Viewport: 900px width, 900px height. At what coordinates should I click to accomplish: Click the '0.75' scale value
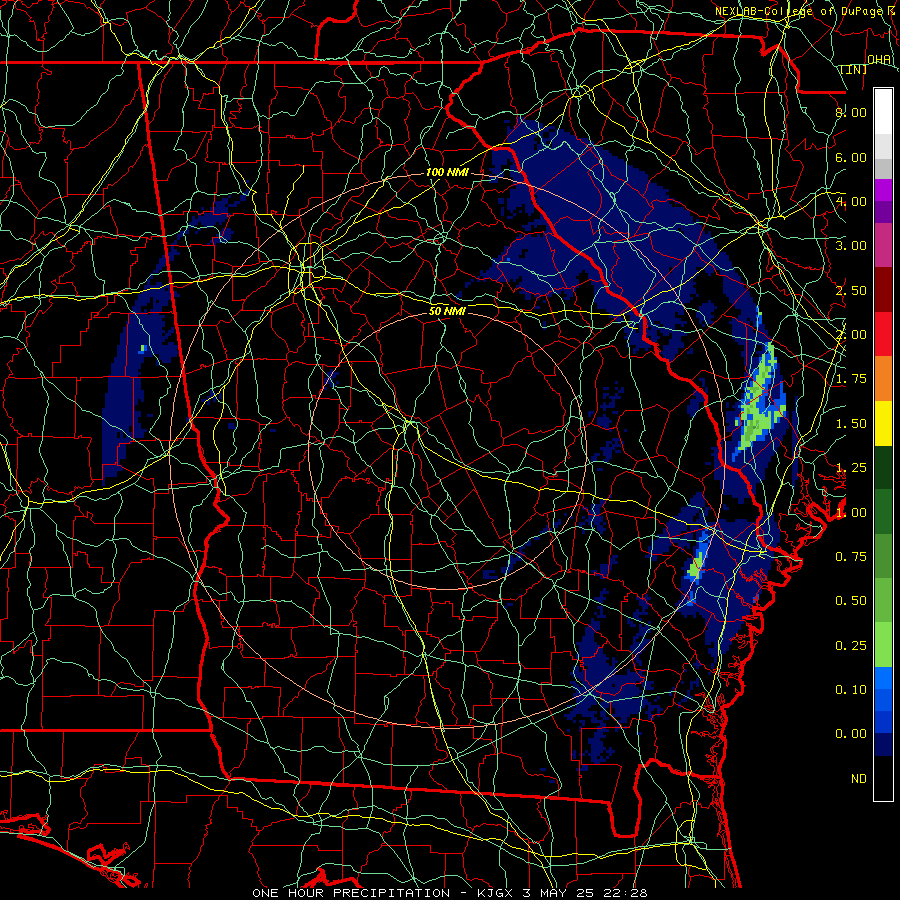coord(851,557)
